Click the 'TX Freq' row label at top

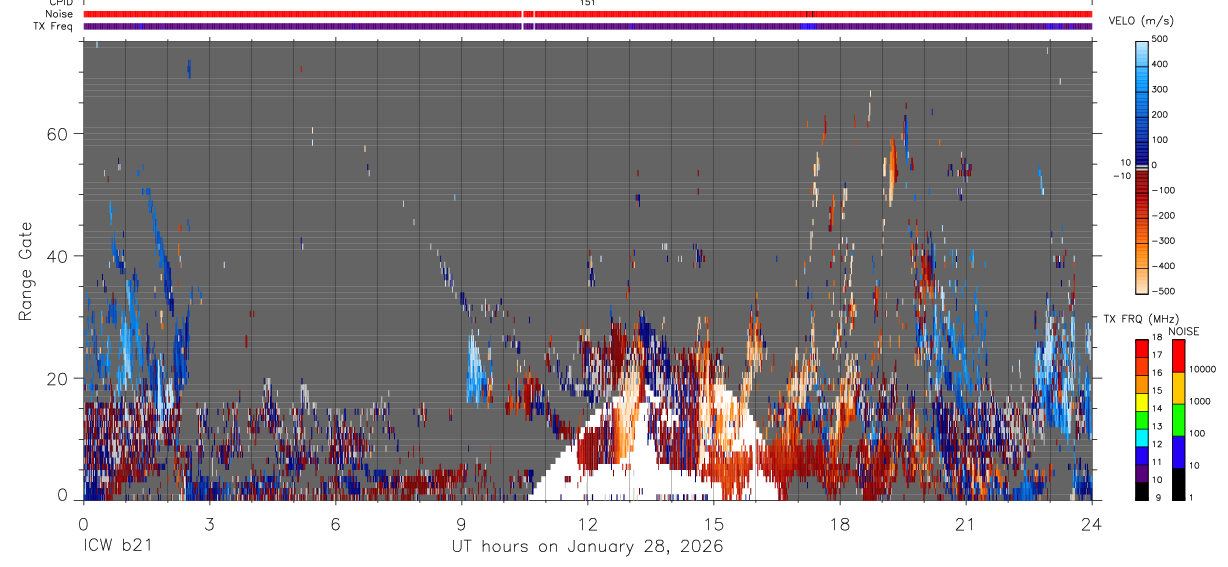point(53,26)
